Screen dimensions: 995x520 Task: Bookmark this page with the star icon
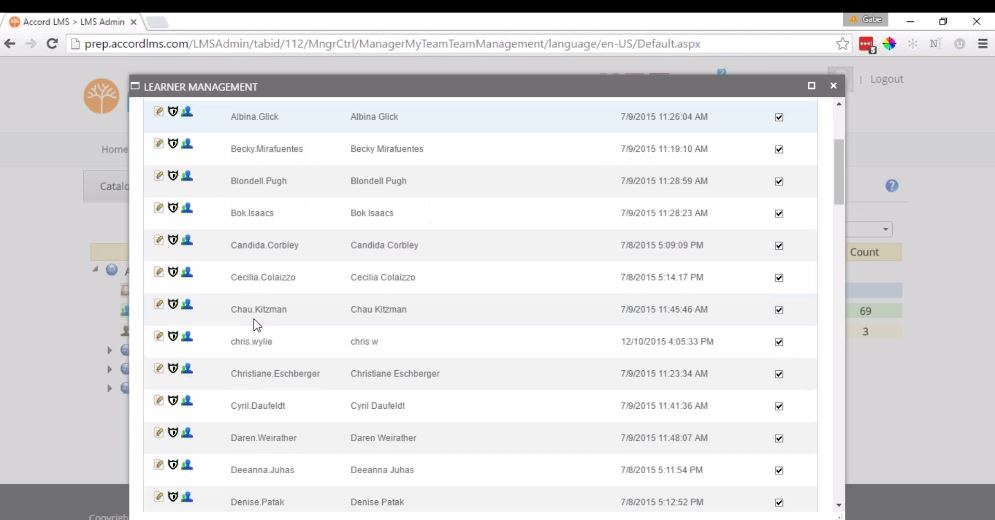click(x=843, y=44)
